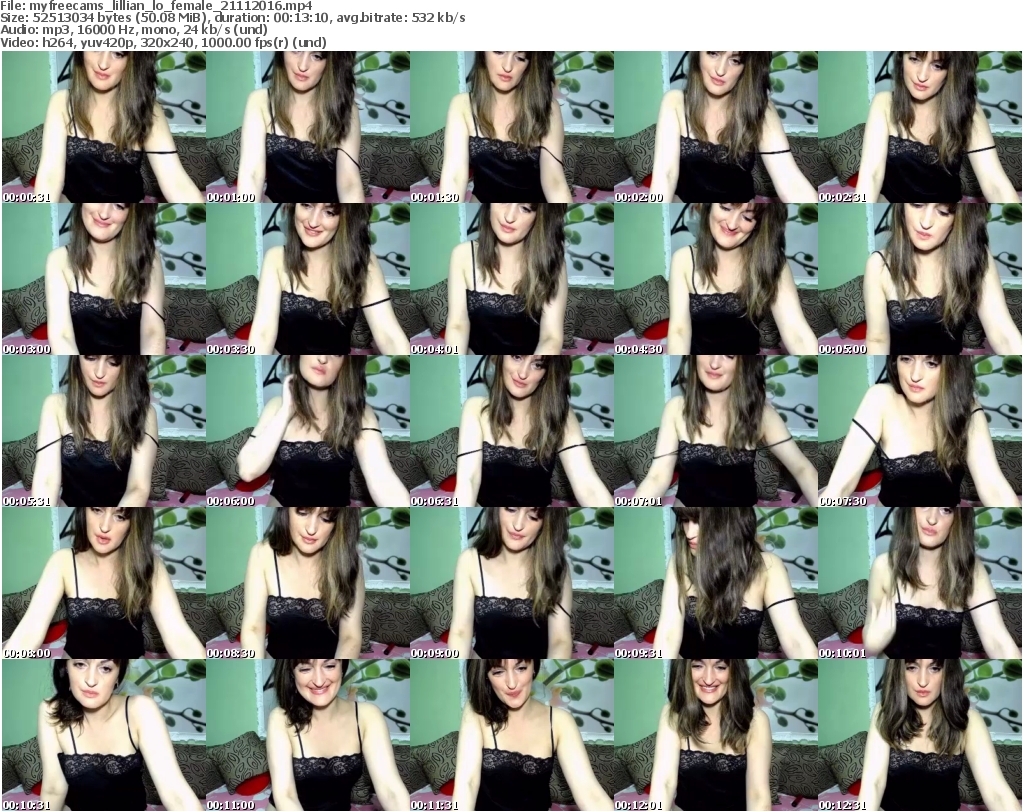Pick the frame at 00:06:31
1024x811 pixels.
pyautogui.click(x=511, y=431)
